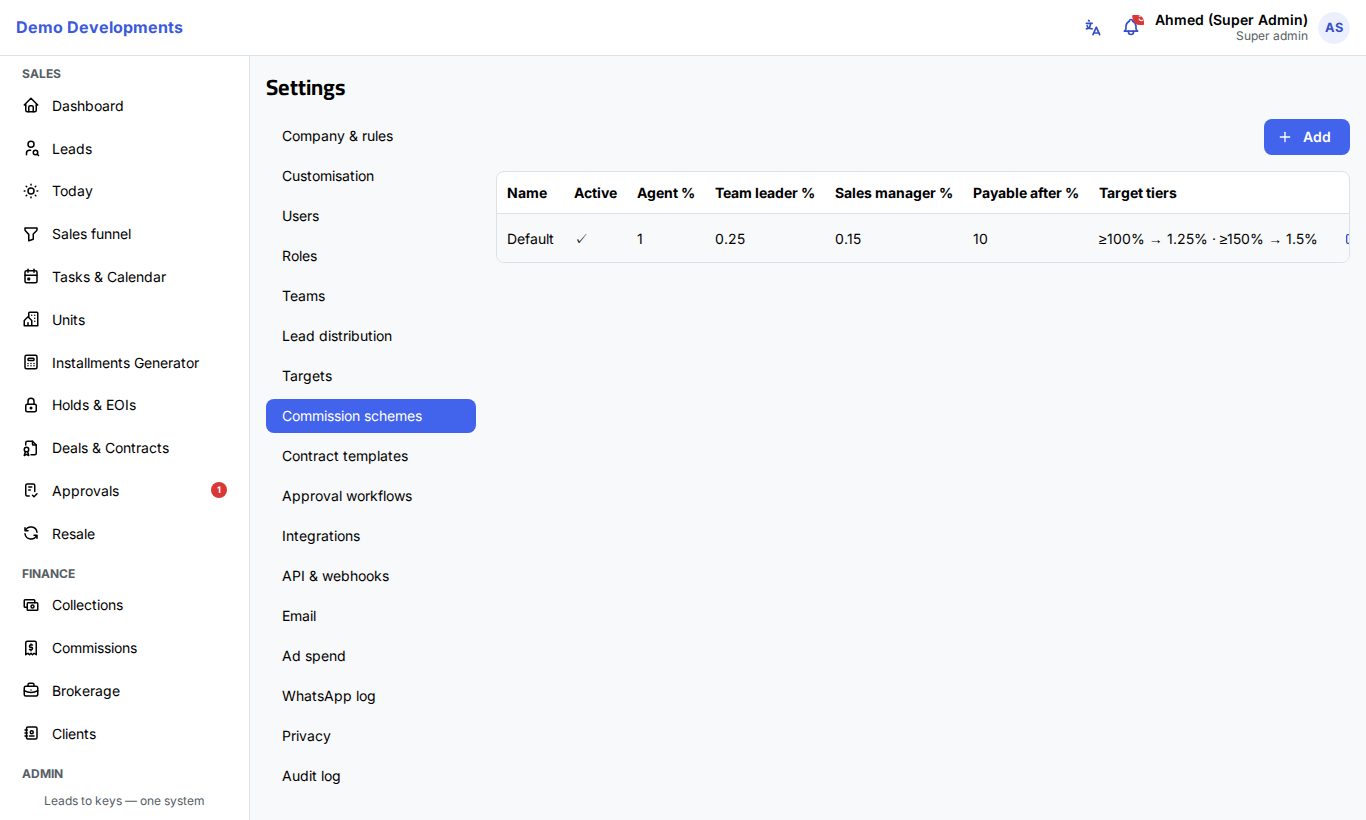Click the Add scheme button

pyautogui.click(x=1306, y=137)
